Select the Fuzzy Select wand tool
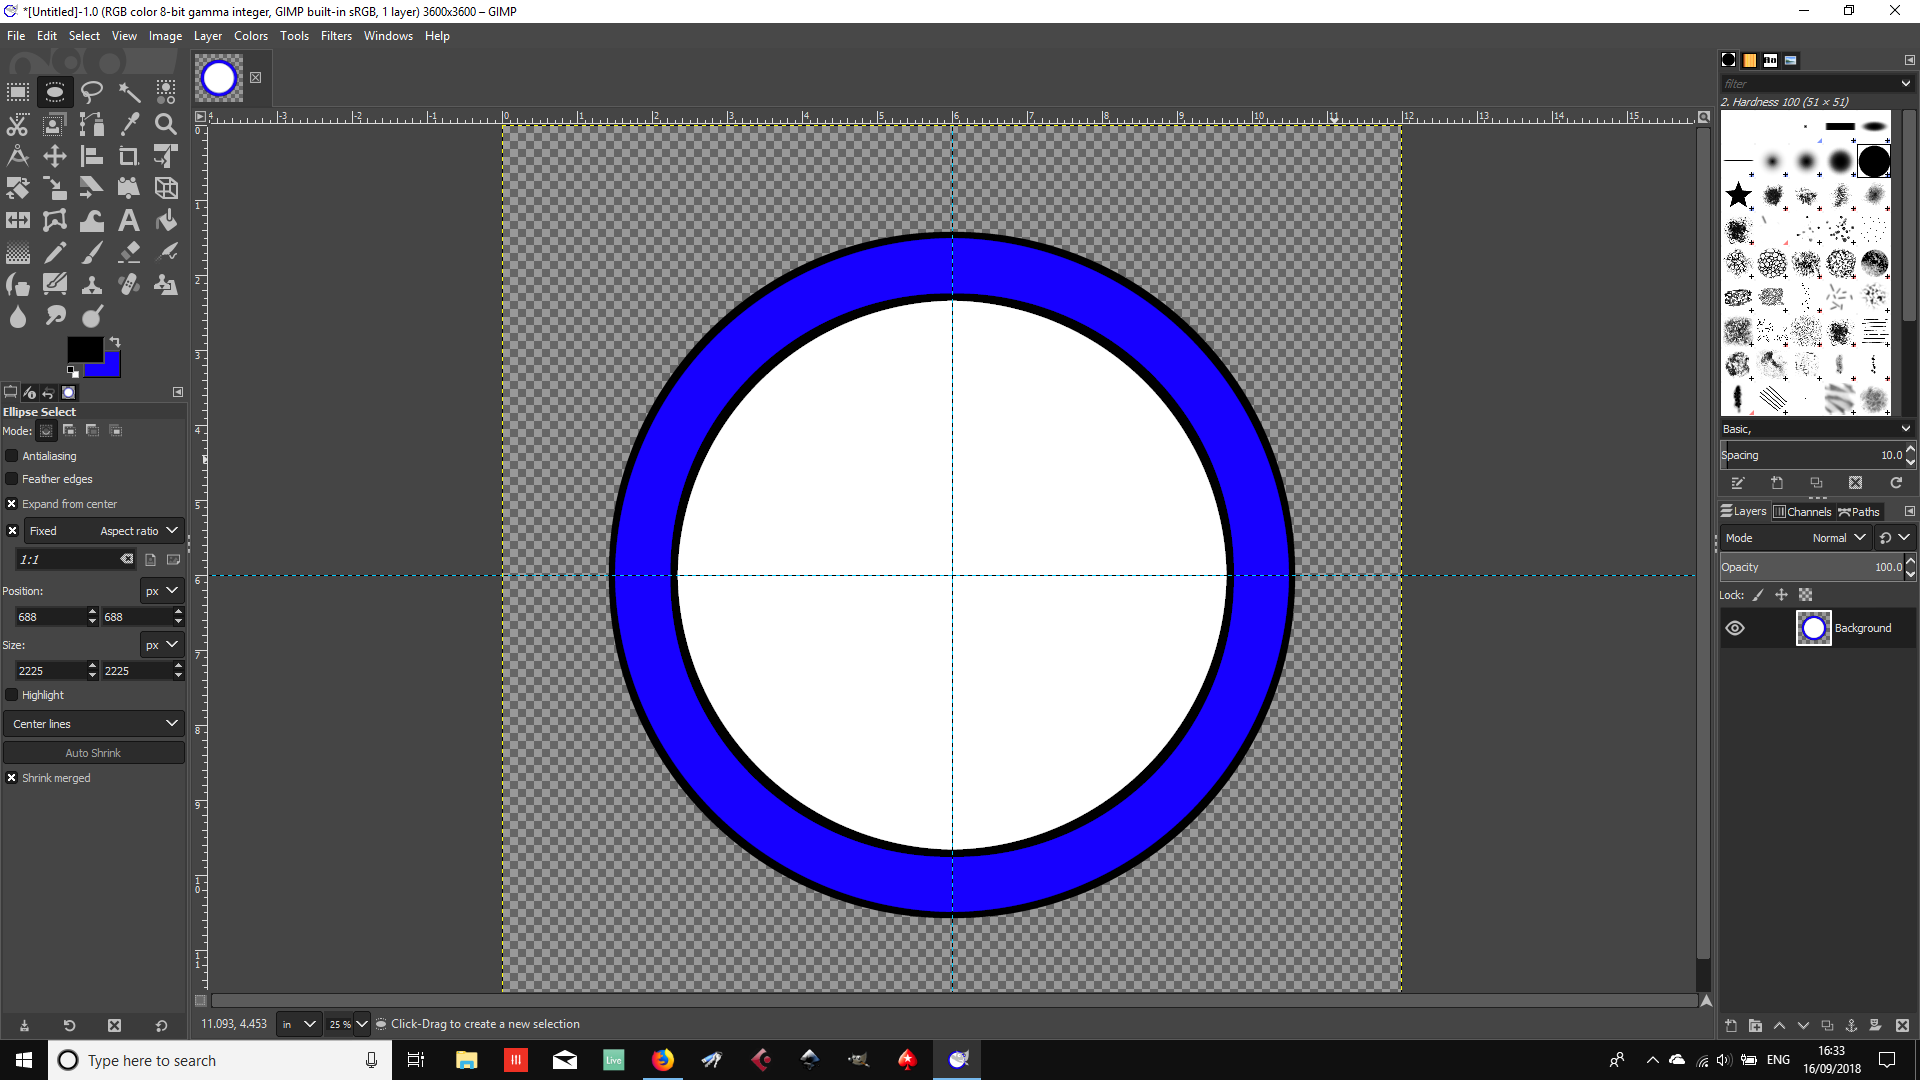The image size is (1920, 1080). tap(129, 92)
